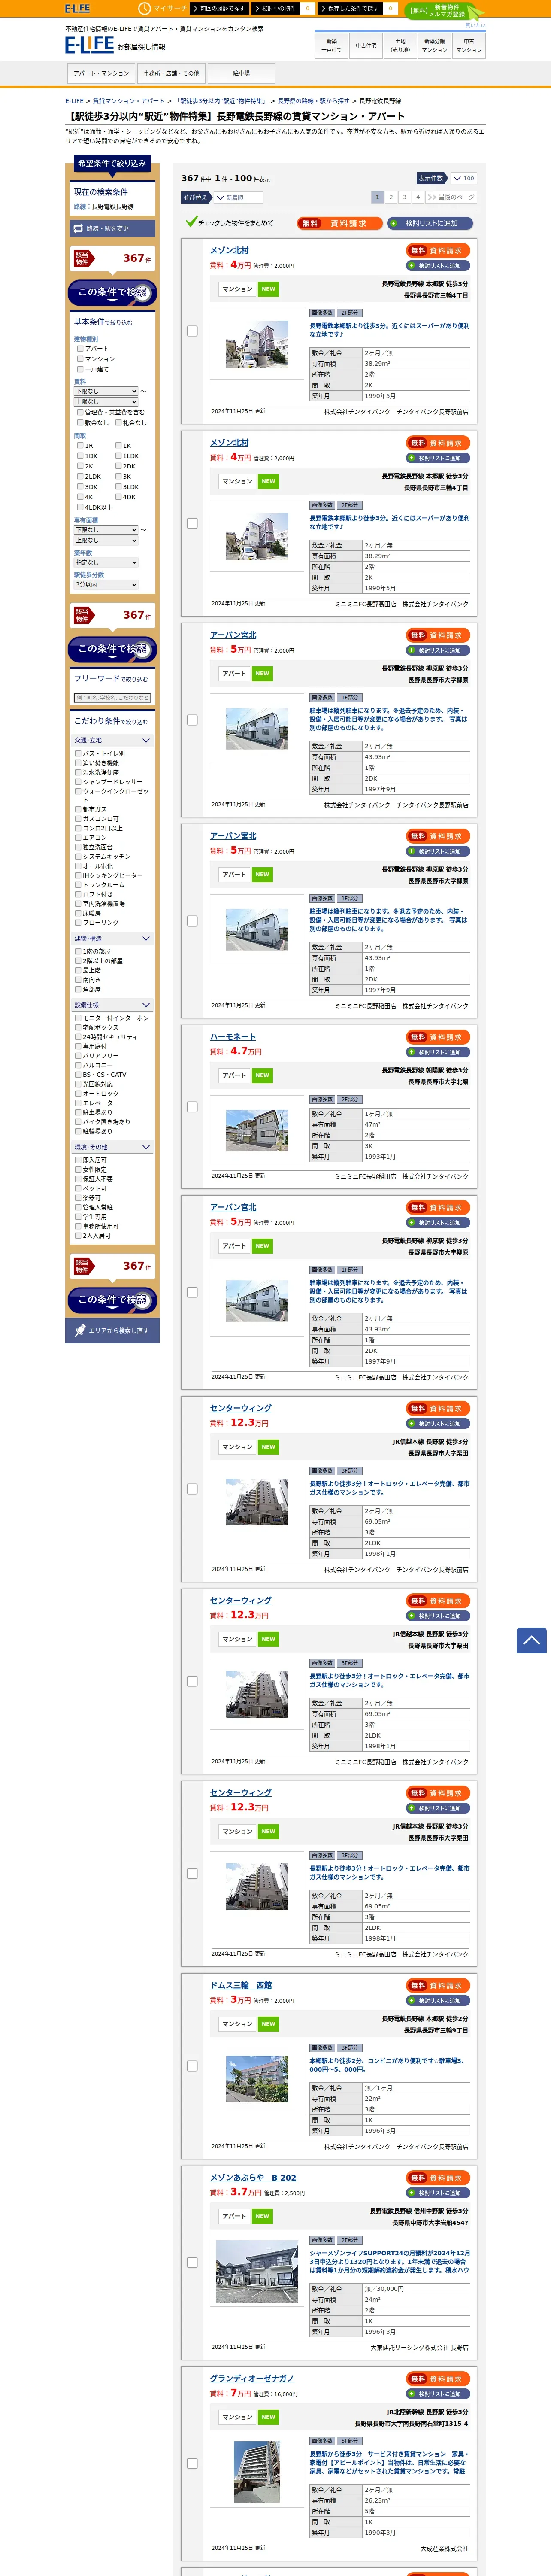Open the 土地(売り地) category

point(400,46)
